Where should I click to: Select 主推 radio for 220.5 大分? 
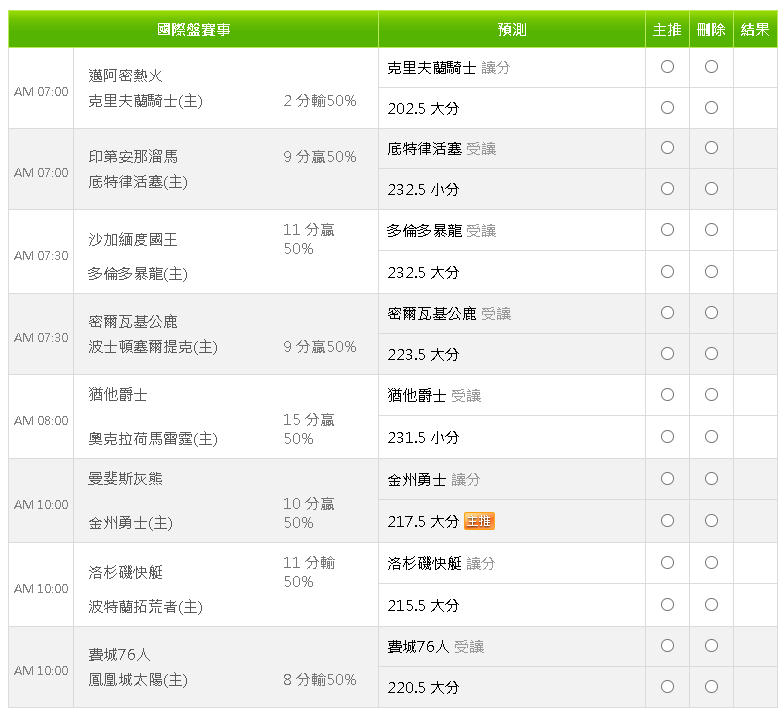[x=667, y=687]
